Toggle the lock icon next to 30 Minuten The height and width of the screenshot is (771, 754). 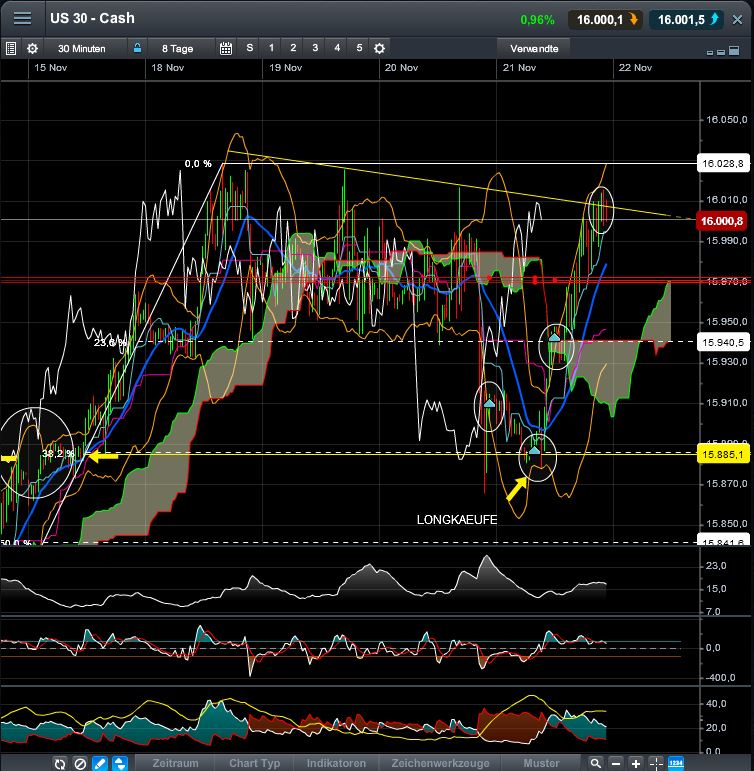point(137,48)
